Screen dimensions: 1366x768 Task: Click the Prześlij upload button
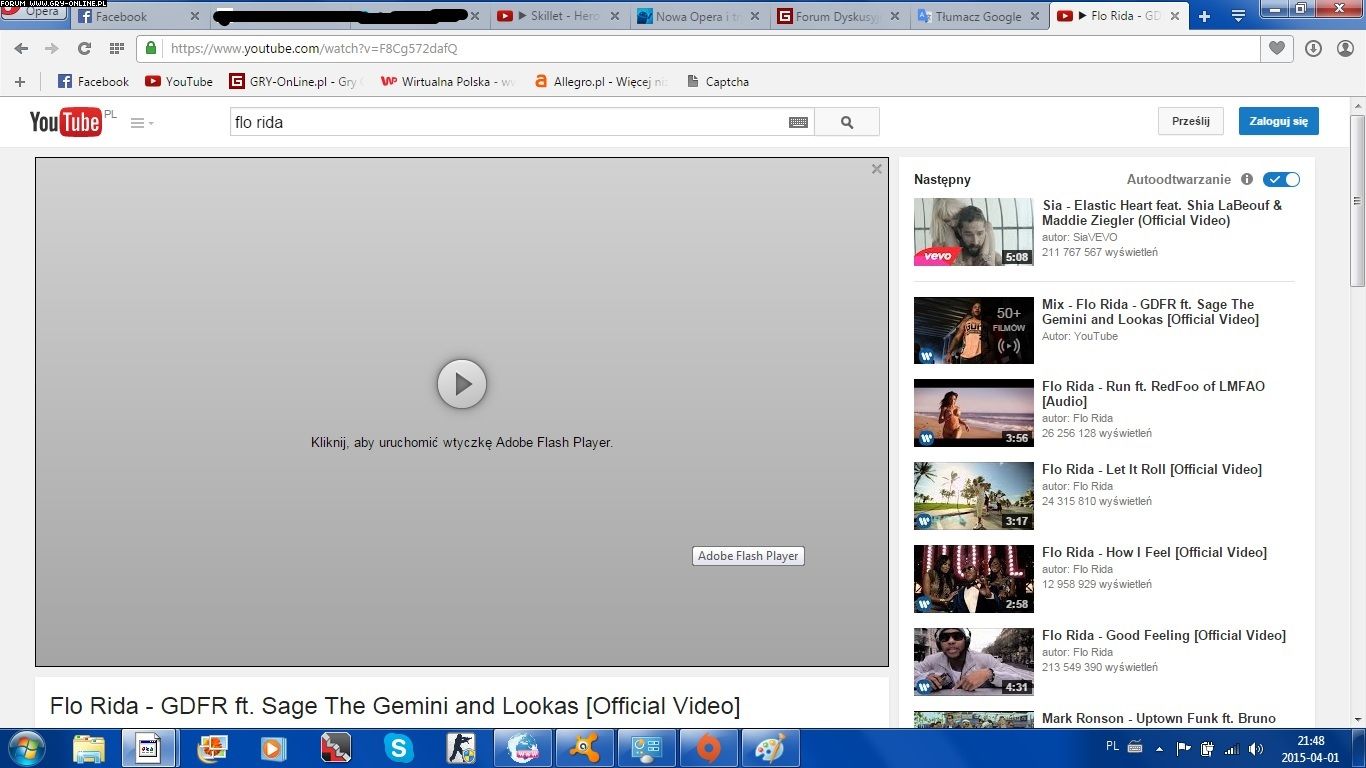click(1191, 121)
